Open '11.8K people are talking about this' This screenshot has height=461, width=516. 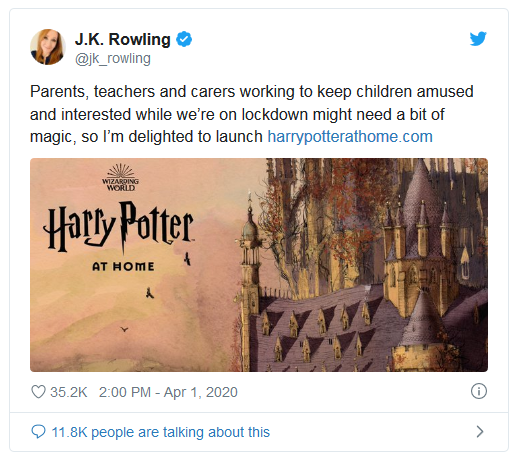[x=160, y=432]
